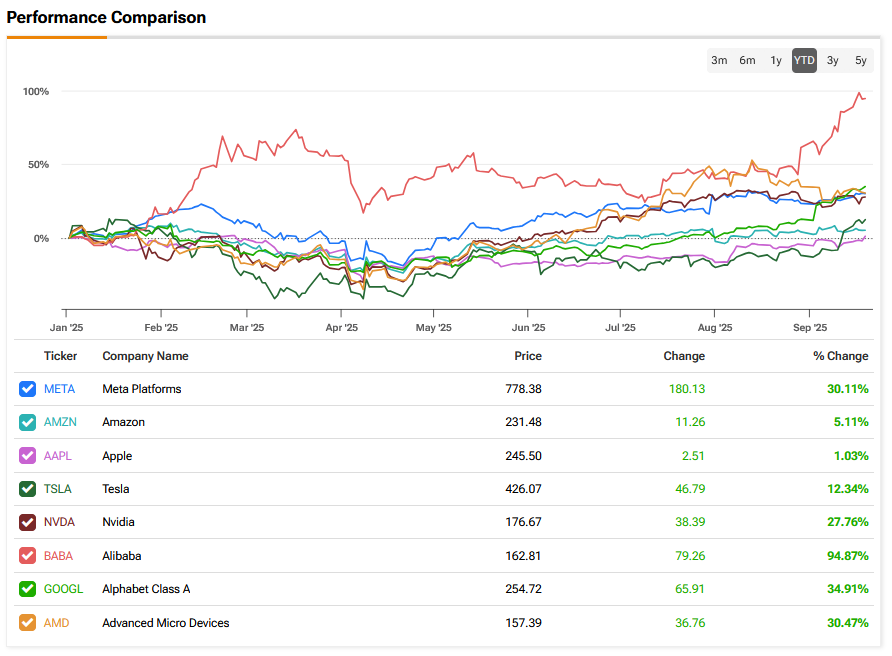Select the 1y time range

coord(776,60)
